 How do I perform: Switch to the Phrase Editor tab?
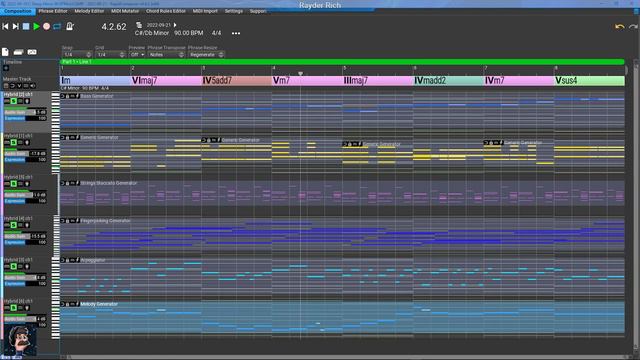[53, 11]
